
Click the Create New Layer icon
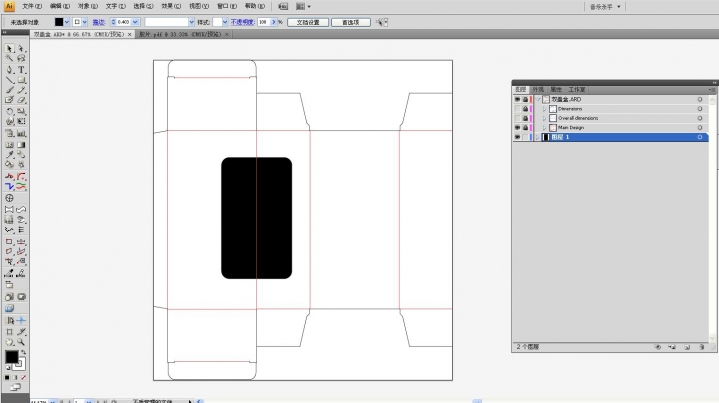tap(686, 347)
